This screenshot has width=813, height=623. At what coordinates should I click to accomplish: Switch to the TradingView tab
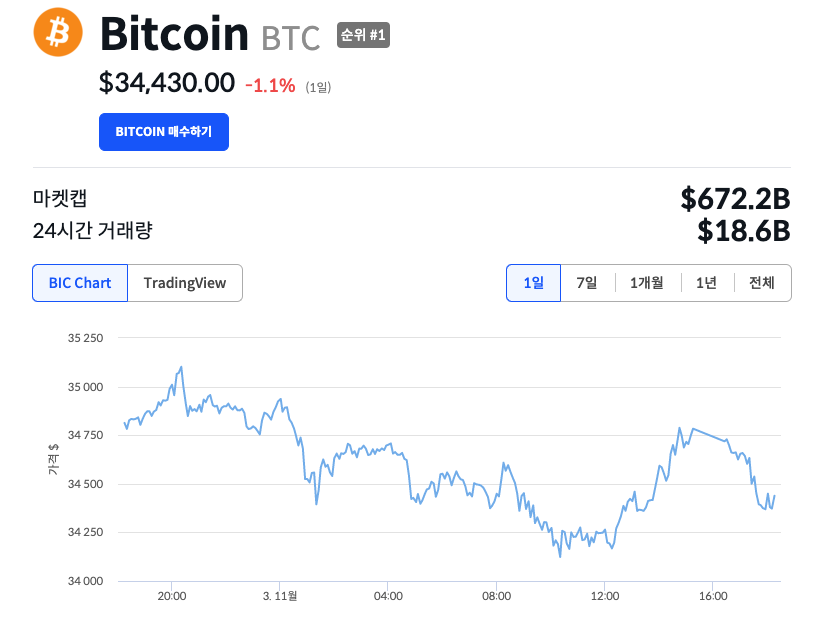[185, 283]
